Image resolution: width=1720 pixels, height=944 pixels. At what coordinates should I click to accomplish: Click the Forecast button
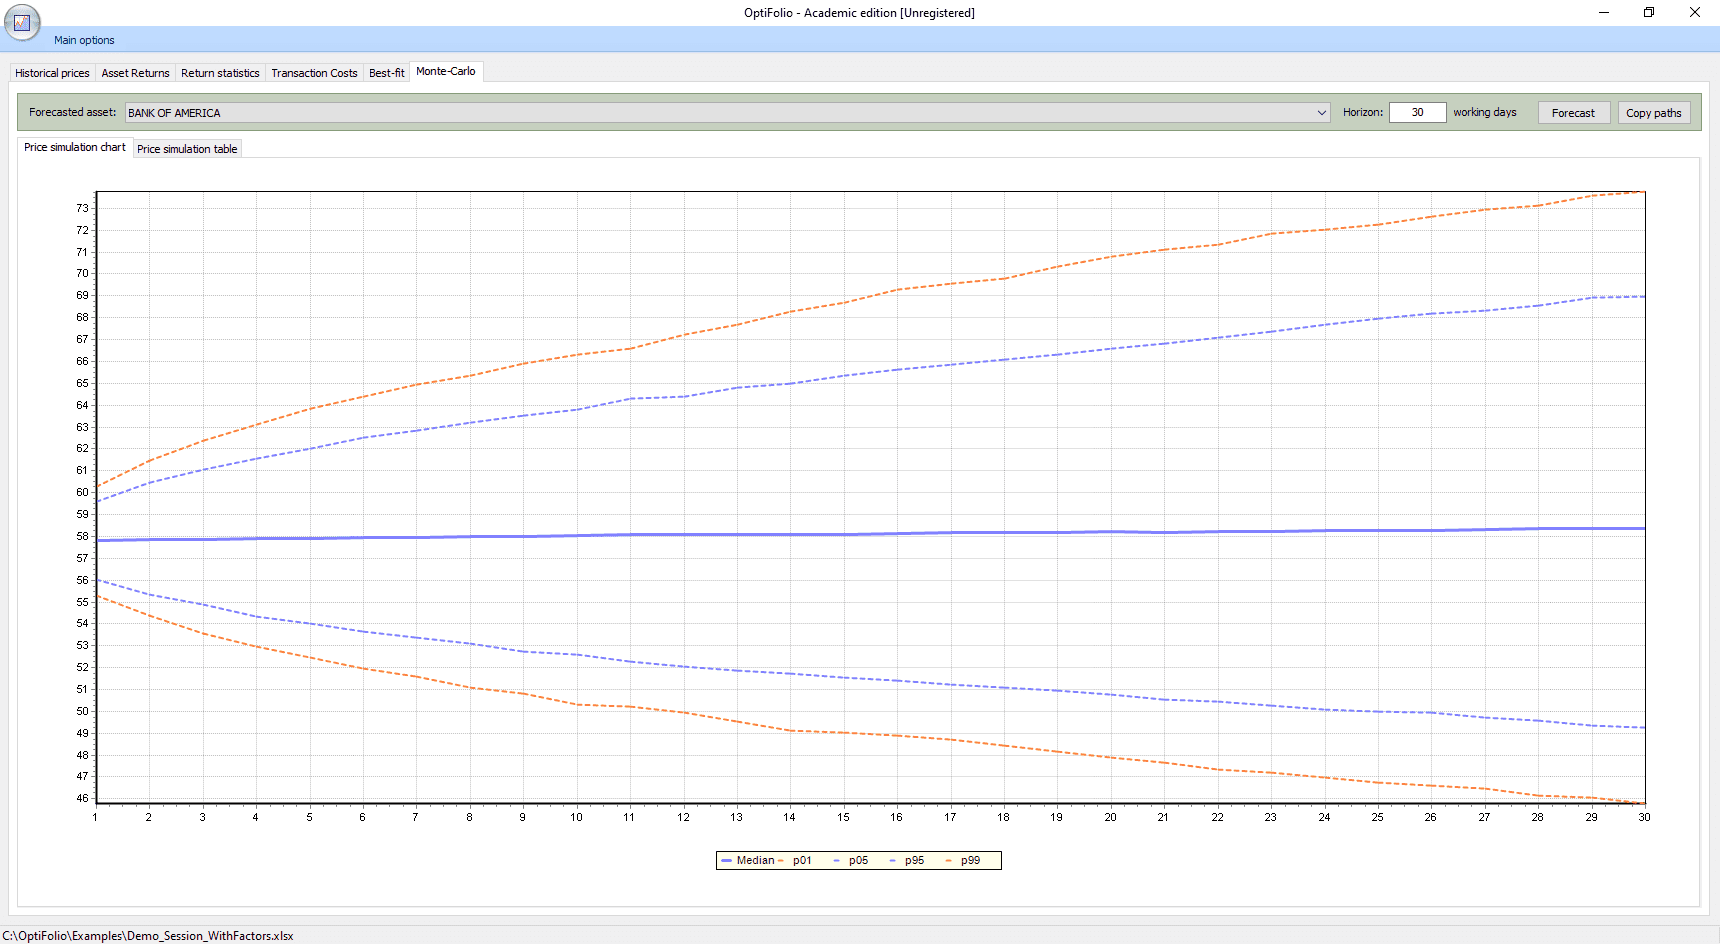(1573, 113)
